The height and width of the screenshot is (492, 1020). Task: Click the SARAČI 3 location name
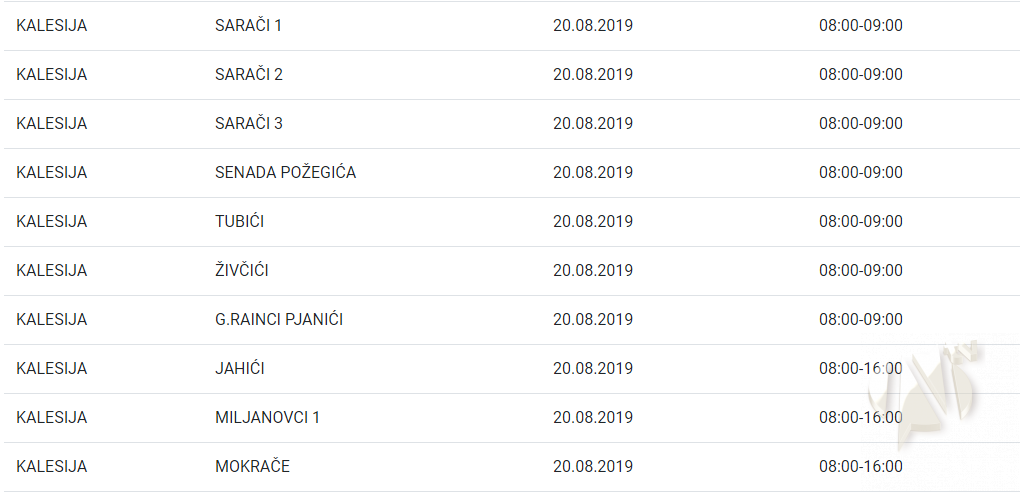[x=249, y=123]
